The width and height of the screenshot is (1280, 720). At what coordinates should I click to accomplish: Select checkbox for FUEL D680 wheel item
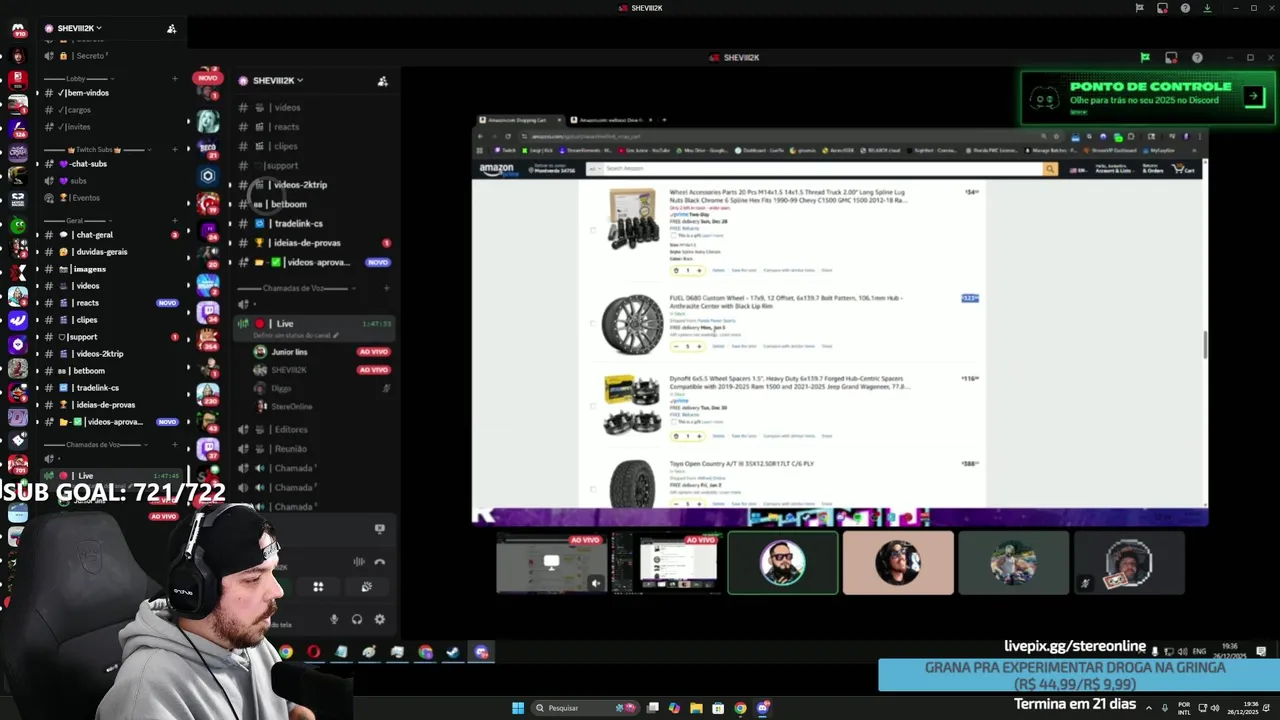tap(592, 325)
